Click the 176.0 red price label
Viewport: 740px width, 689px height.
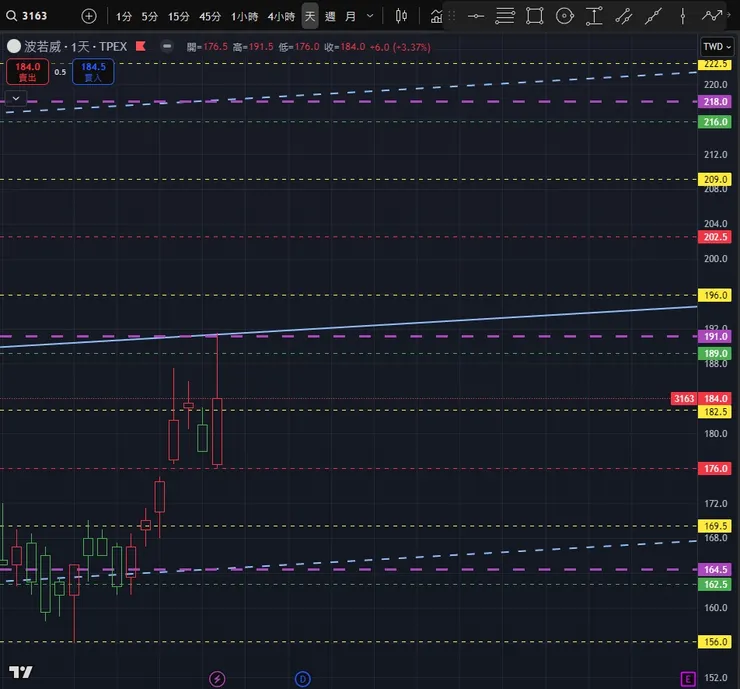tap(715, 469)
